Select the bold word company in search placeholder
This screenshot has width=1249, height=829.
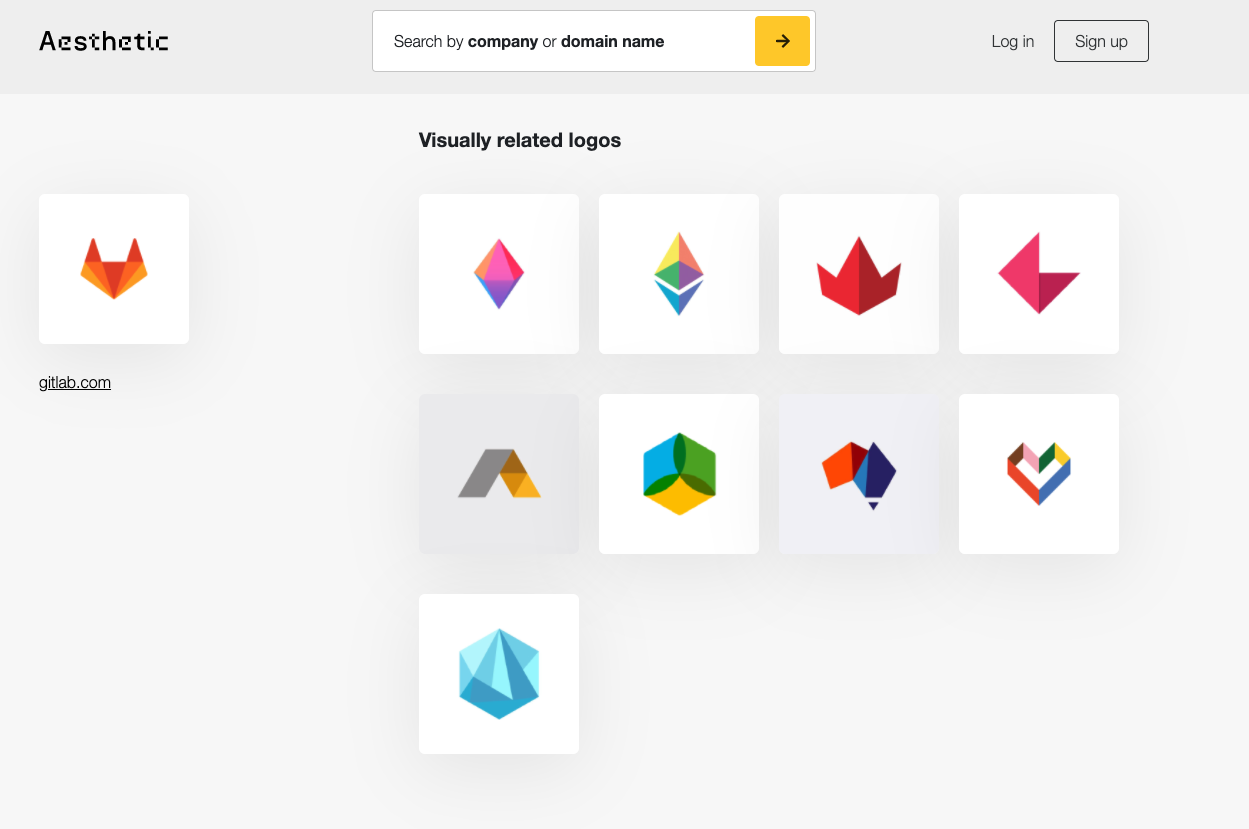pos(502,41)
